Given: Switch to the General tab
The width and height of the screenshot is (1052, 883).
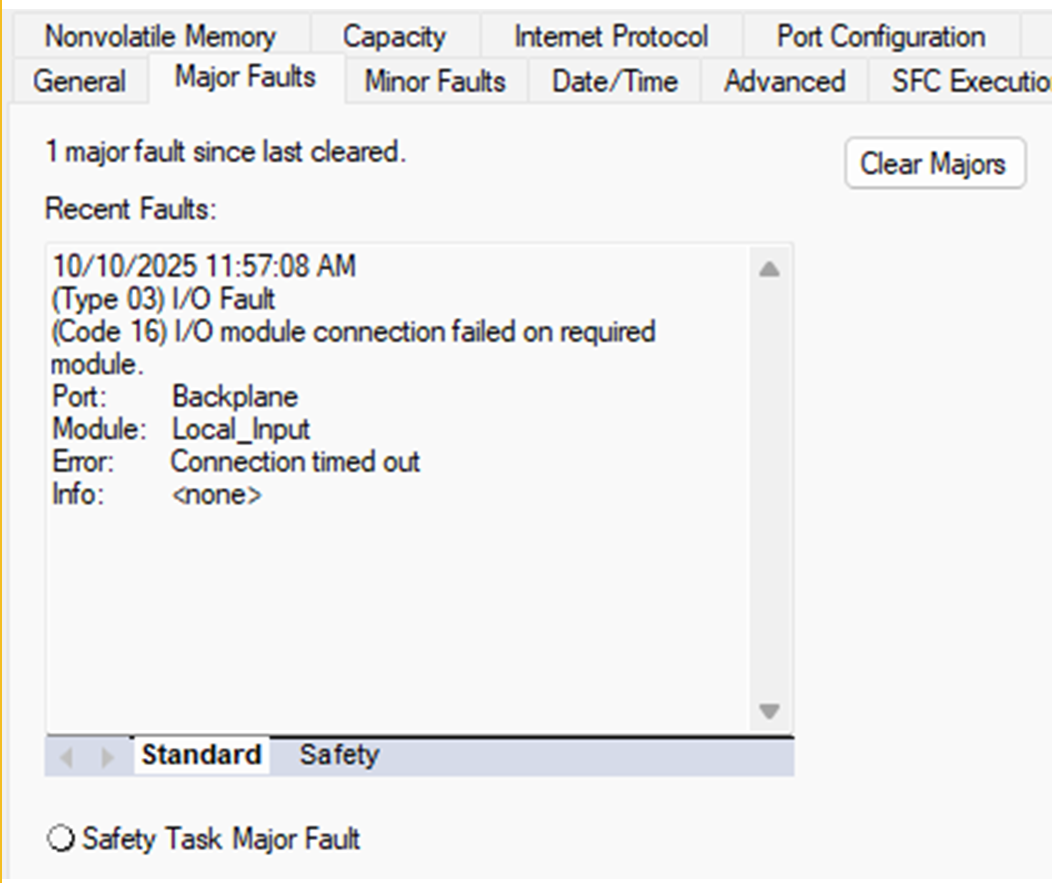Looking at the screenshot, I should pos(80,82).
